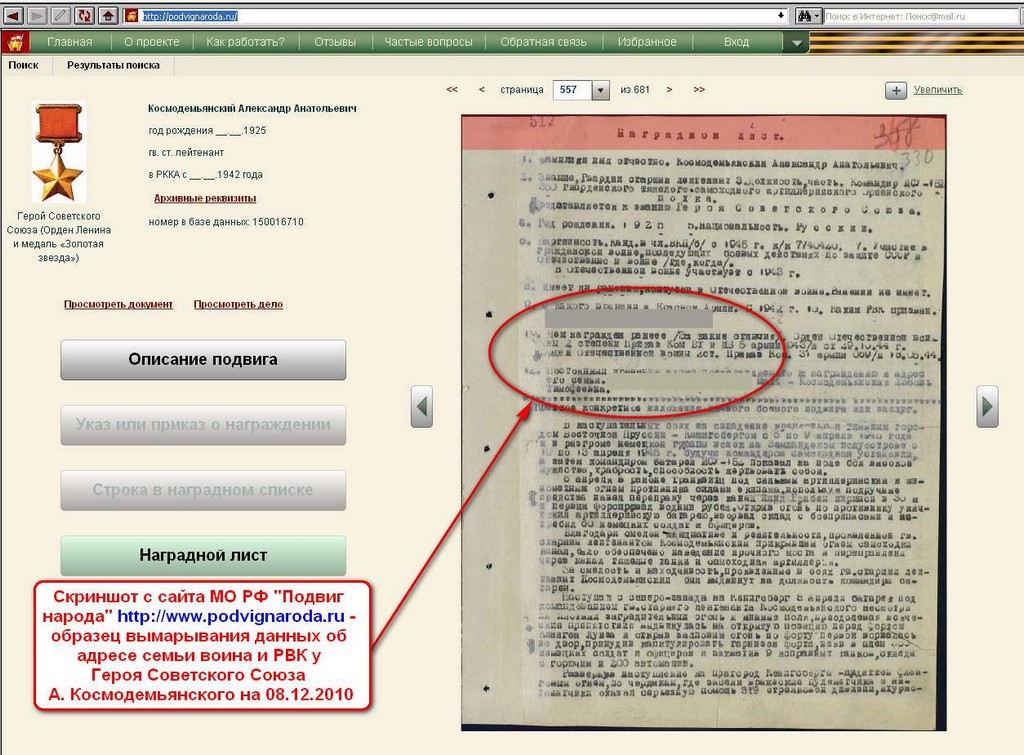
Task: Open the Частые вопросы menu item
Action: point(429,42)
